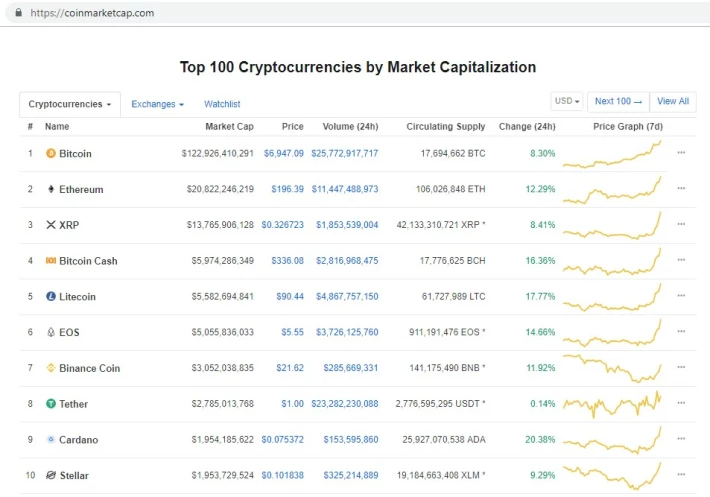Image resolution: width=710 pixels, height=497 pixels.
Task: Open the USD currency selector
Action: pos(567,101)
